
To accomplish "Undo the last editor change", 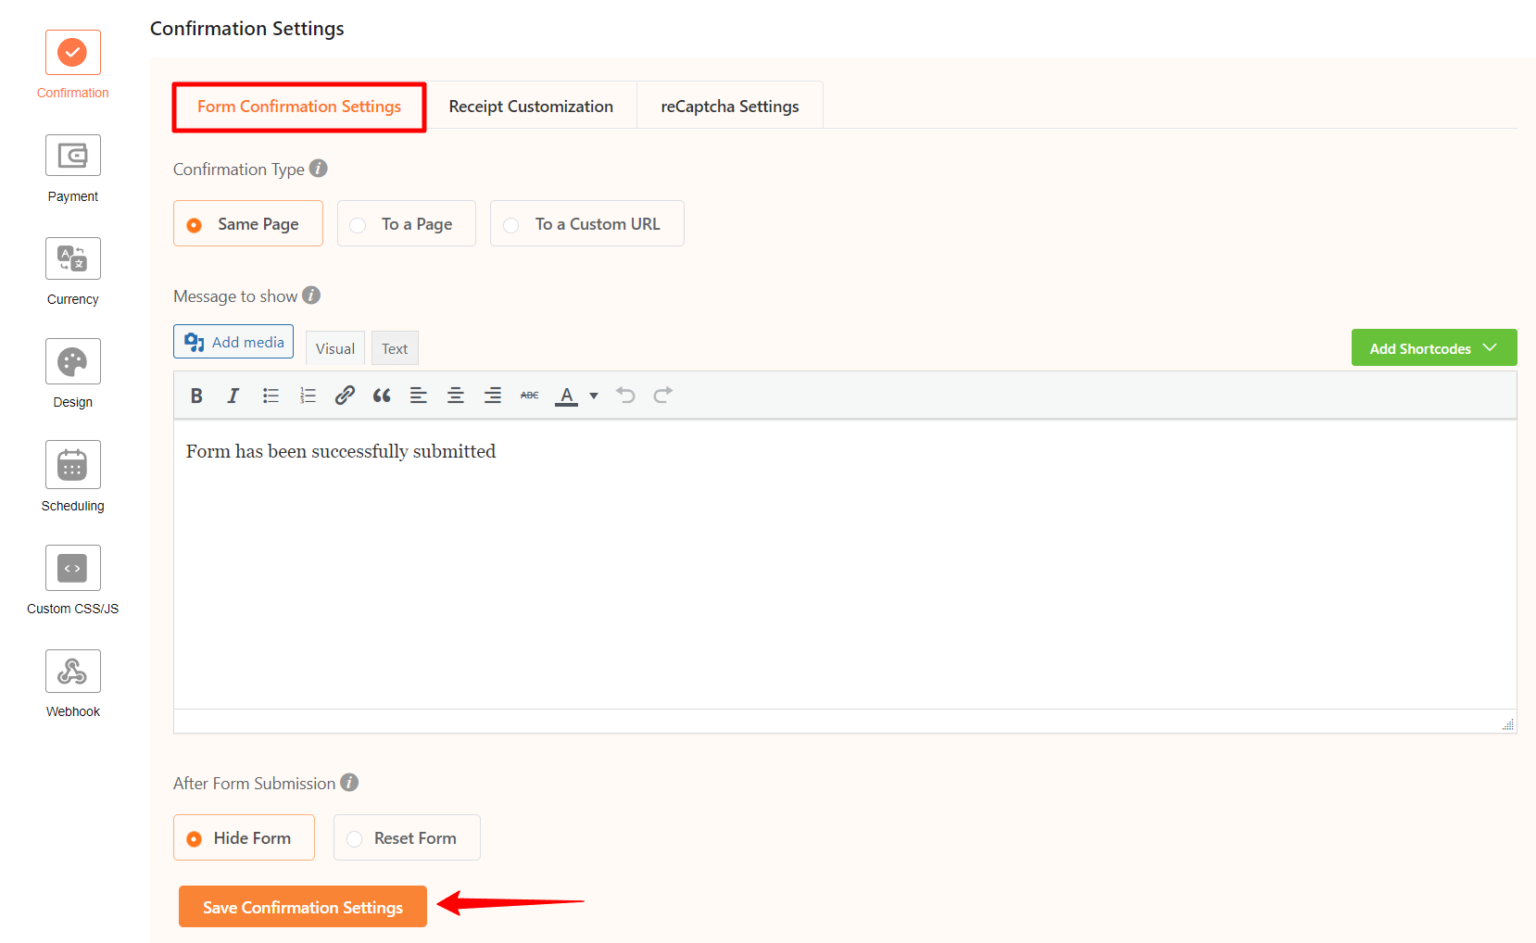I will point(626,395).
